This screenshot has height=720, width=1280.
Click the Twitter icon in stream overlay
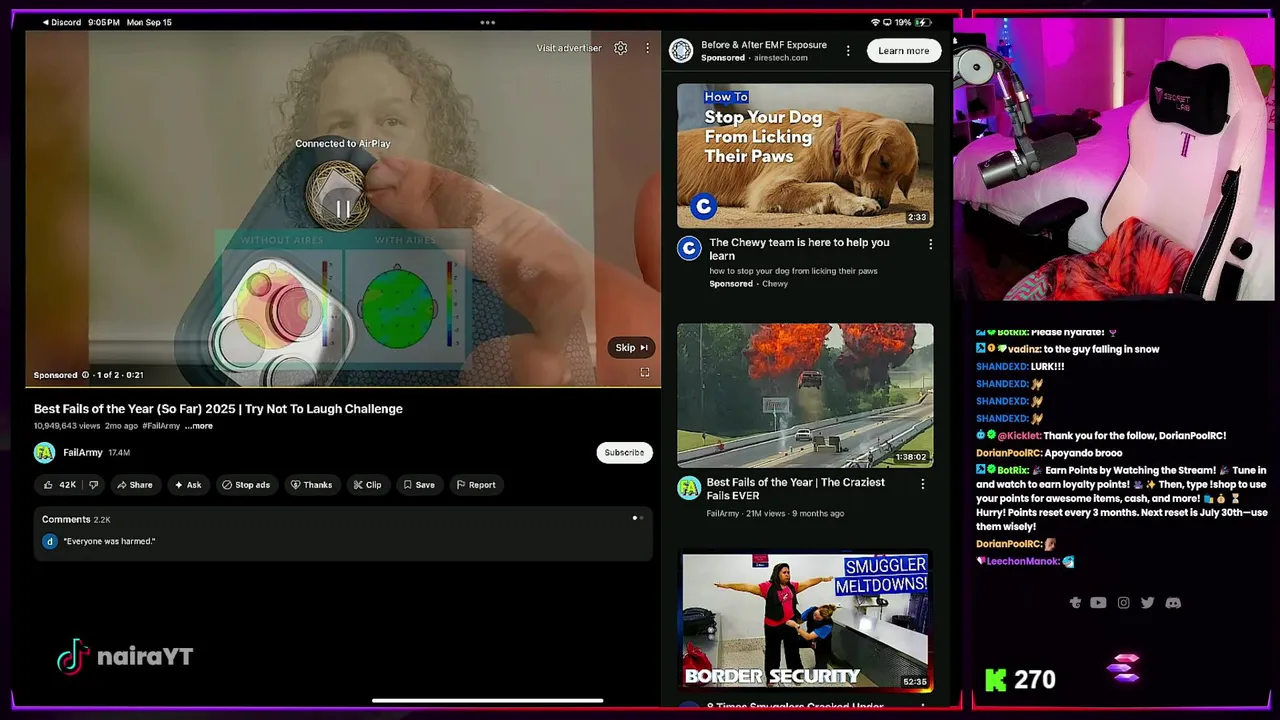(1147, 603)
